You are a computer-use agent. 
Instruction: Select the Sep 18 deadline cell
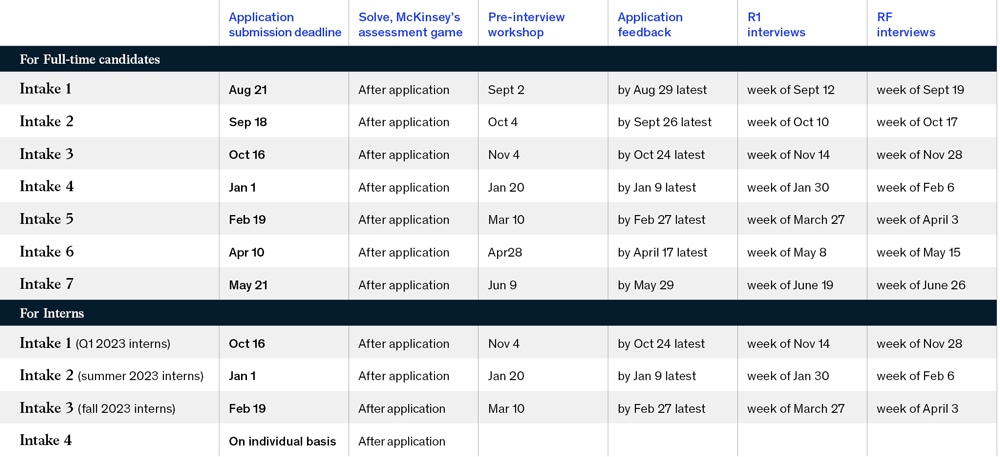click(x=249, y=122)
